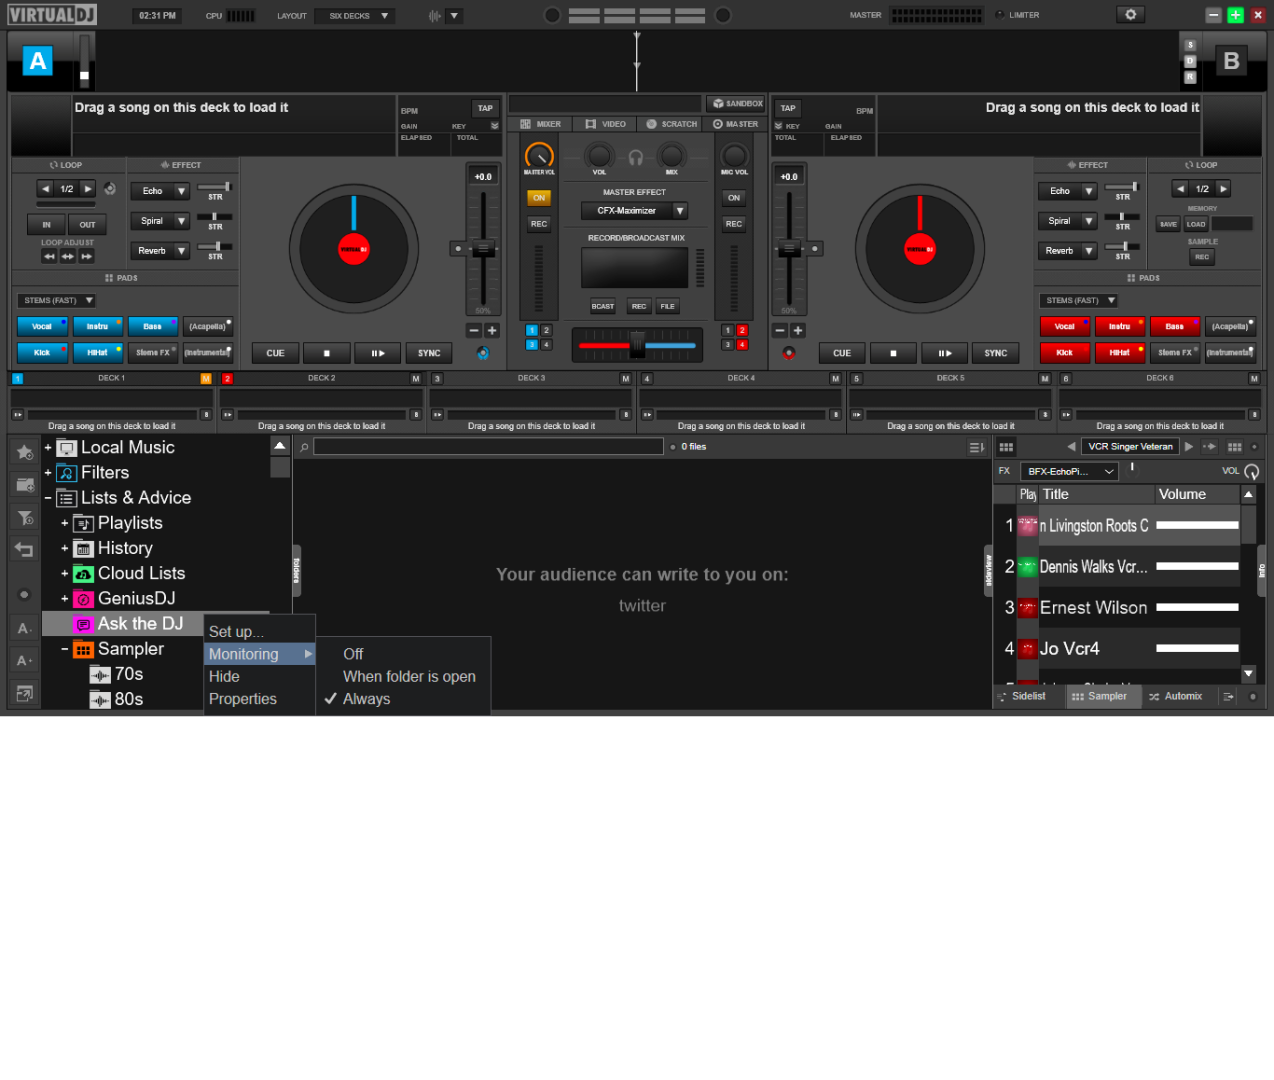Open the settings gear icon
1274x1080 pixels.
click(x=1130, y=15)
